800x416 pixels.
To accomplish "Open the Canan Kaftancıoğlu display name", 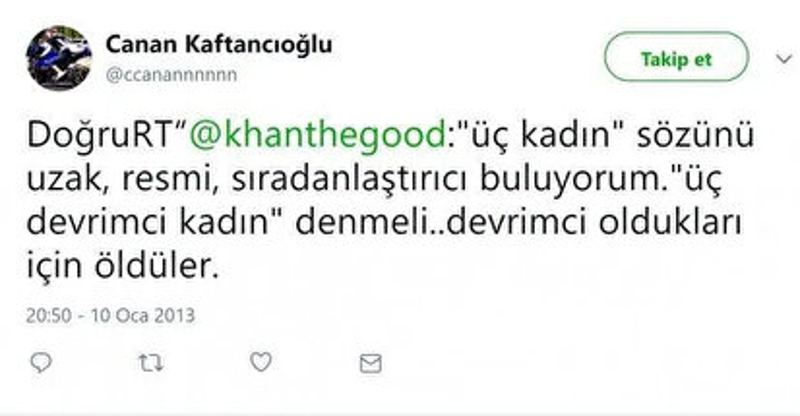I will (219, 44).
